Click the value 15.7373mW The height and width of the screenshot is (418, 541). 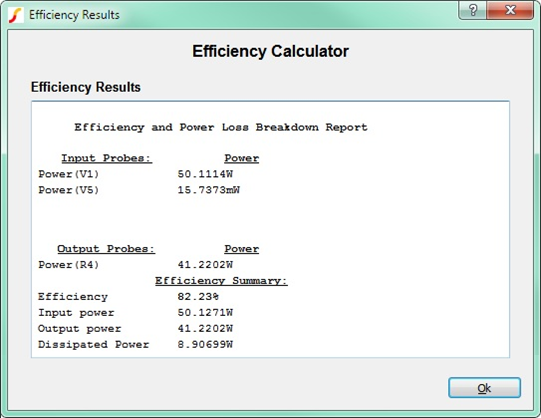[x=208, y=190]
